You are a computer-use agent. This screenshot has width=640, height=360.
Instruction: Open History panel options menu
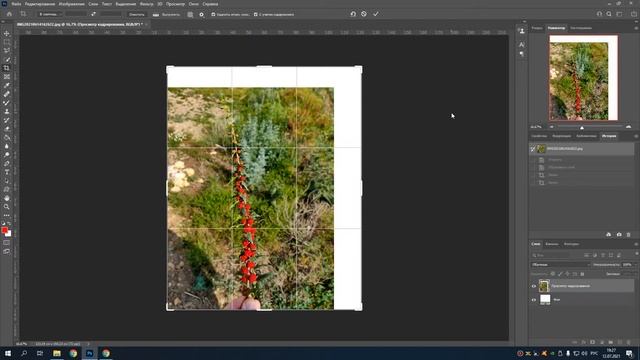pos(636,136)
